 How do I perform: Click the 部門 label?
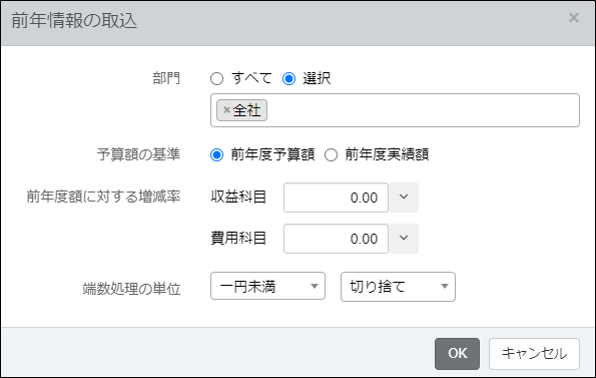click(166, 78)
